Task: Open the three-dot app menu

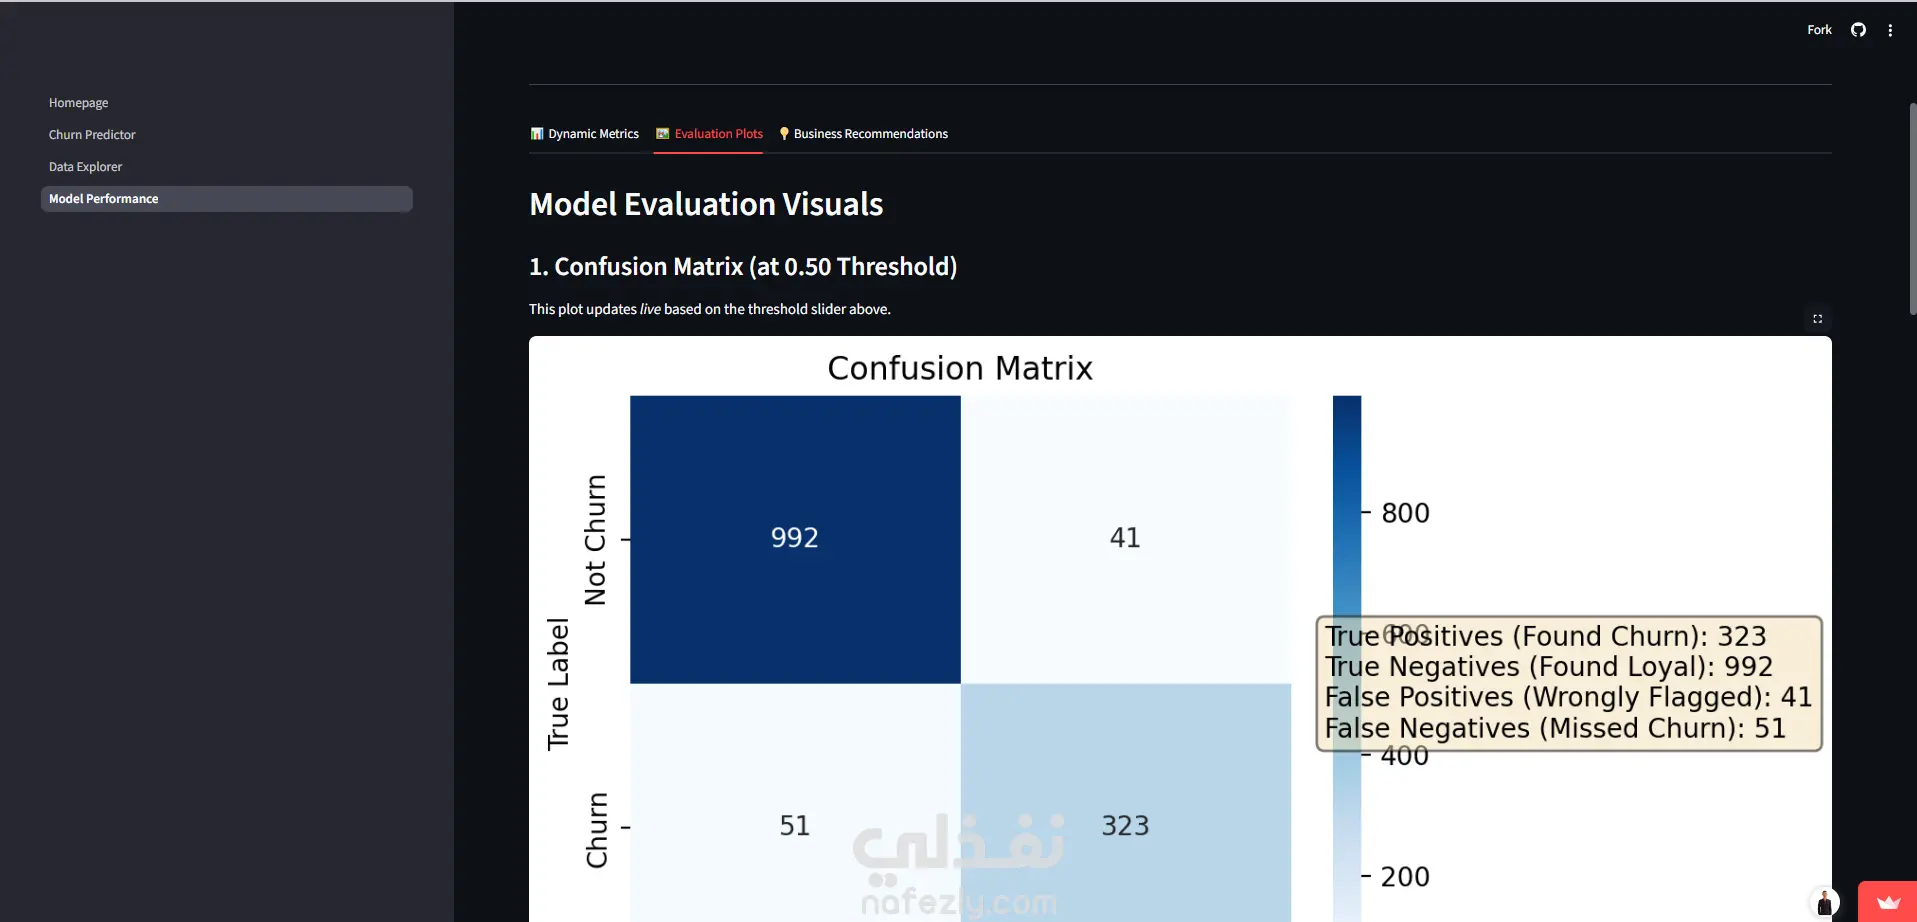Action: (x=1890, y=30)
